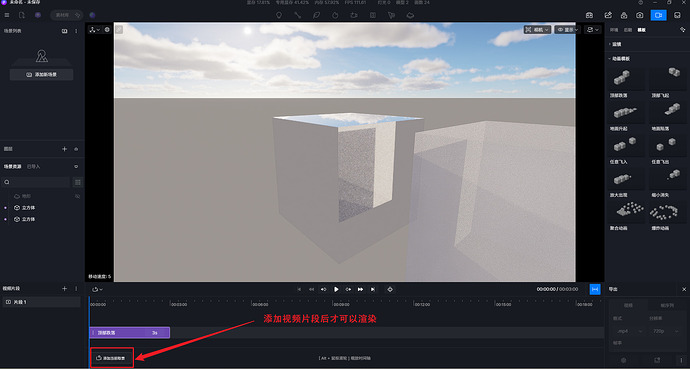This screenshot has height=369, width=690.
Task: Select the 地面升起 animation template
Action: coord(626,113)
